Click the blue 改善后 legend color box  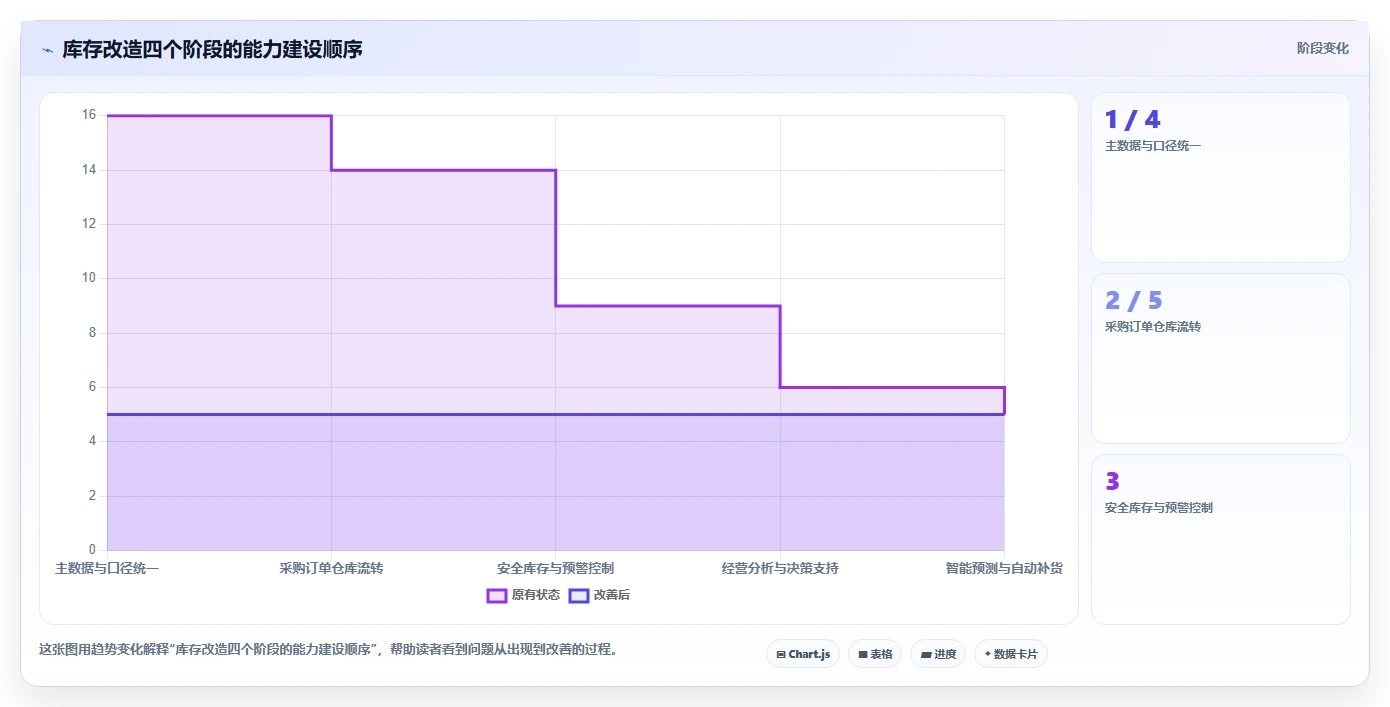578,595
